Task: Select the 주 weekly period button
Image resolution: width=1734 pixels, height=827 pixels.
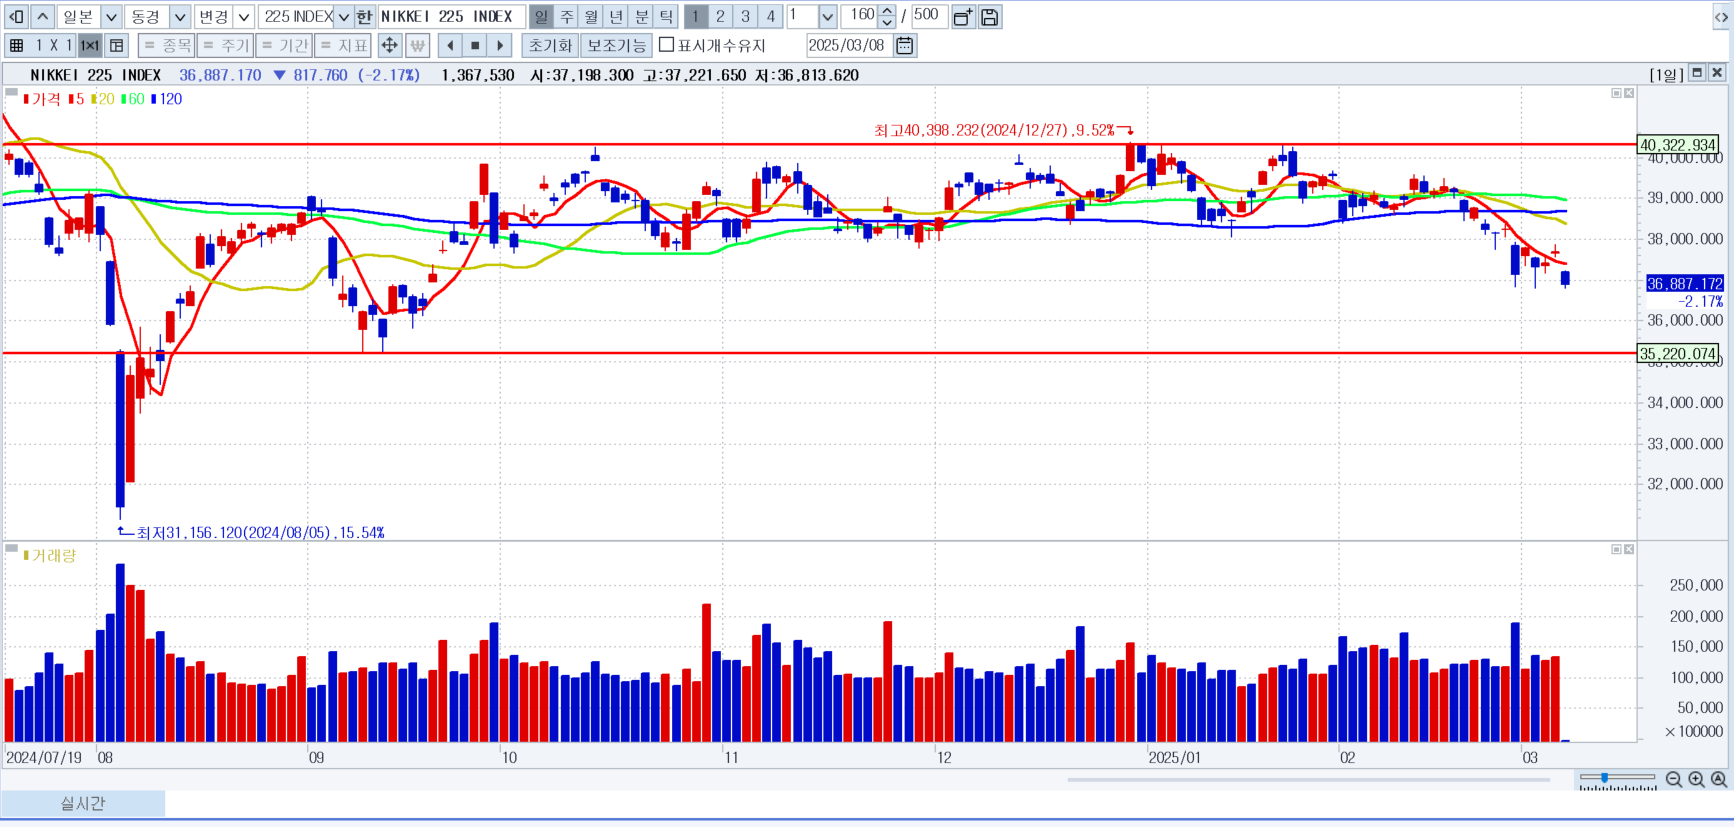Action: coord(567,17)
